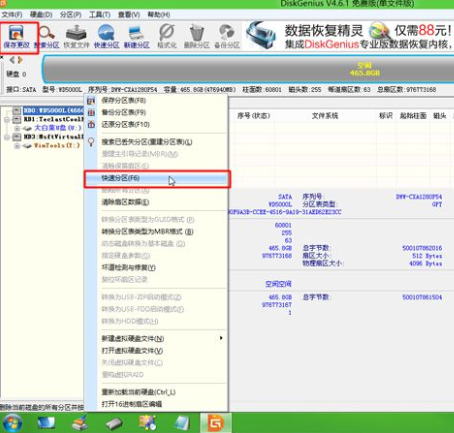Select the 465.8GB free space disk bar
Screen dimensions: 454x433
click(248, 69)
